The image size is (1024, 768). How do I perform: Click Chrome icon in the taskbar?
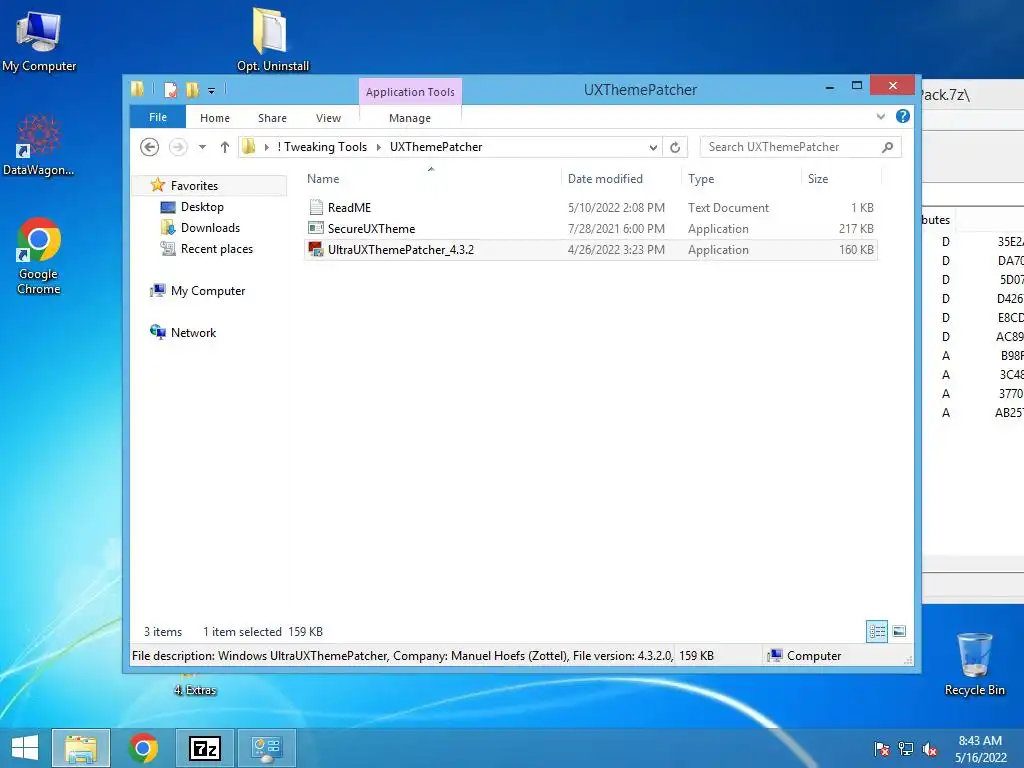point(143,748)
